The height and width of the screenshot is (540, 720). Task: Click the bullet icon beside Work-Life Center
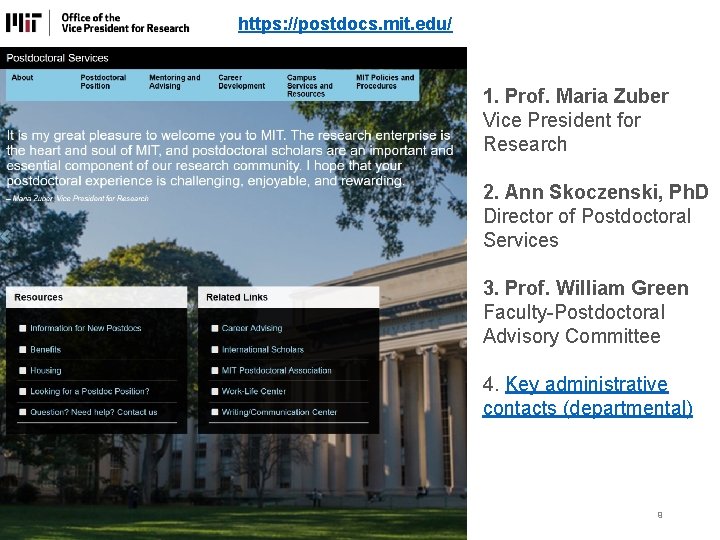(x=214, y=391)
